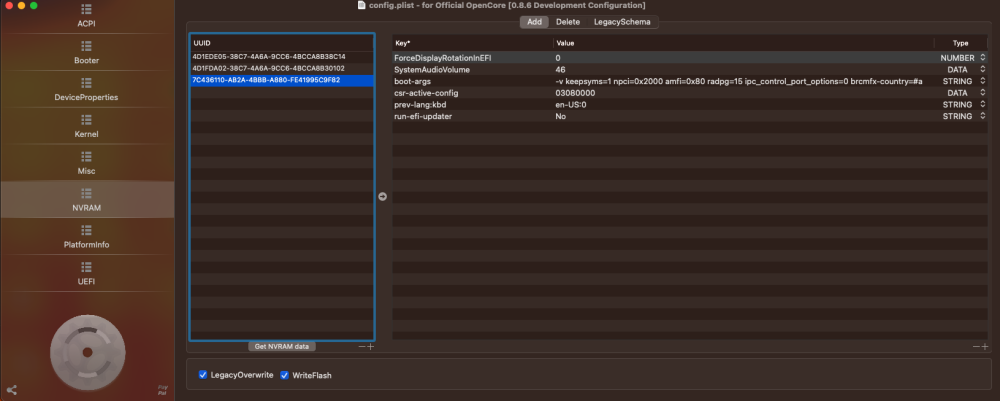Edit the SystemAudioVolume value 46
Image resolution: width=1000 pixels, height=401 pixels.
(561, 69)
